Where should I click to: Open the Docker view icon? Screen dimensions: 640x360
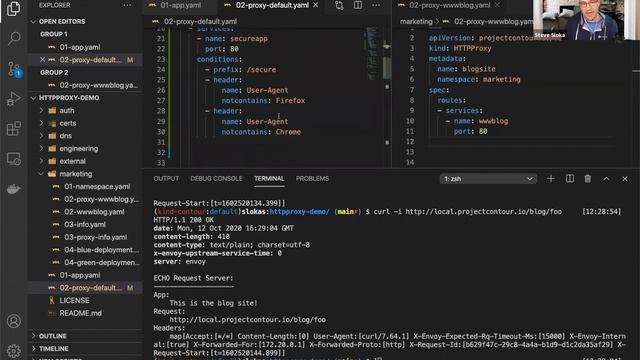coord(13,189)
